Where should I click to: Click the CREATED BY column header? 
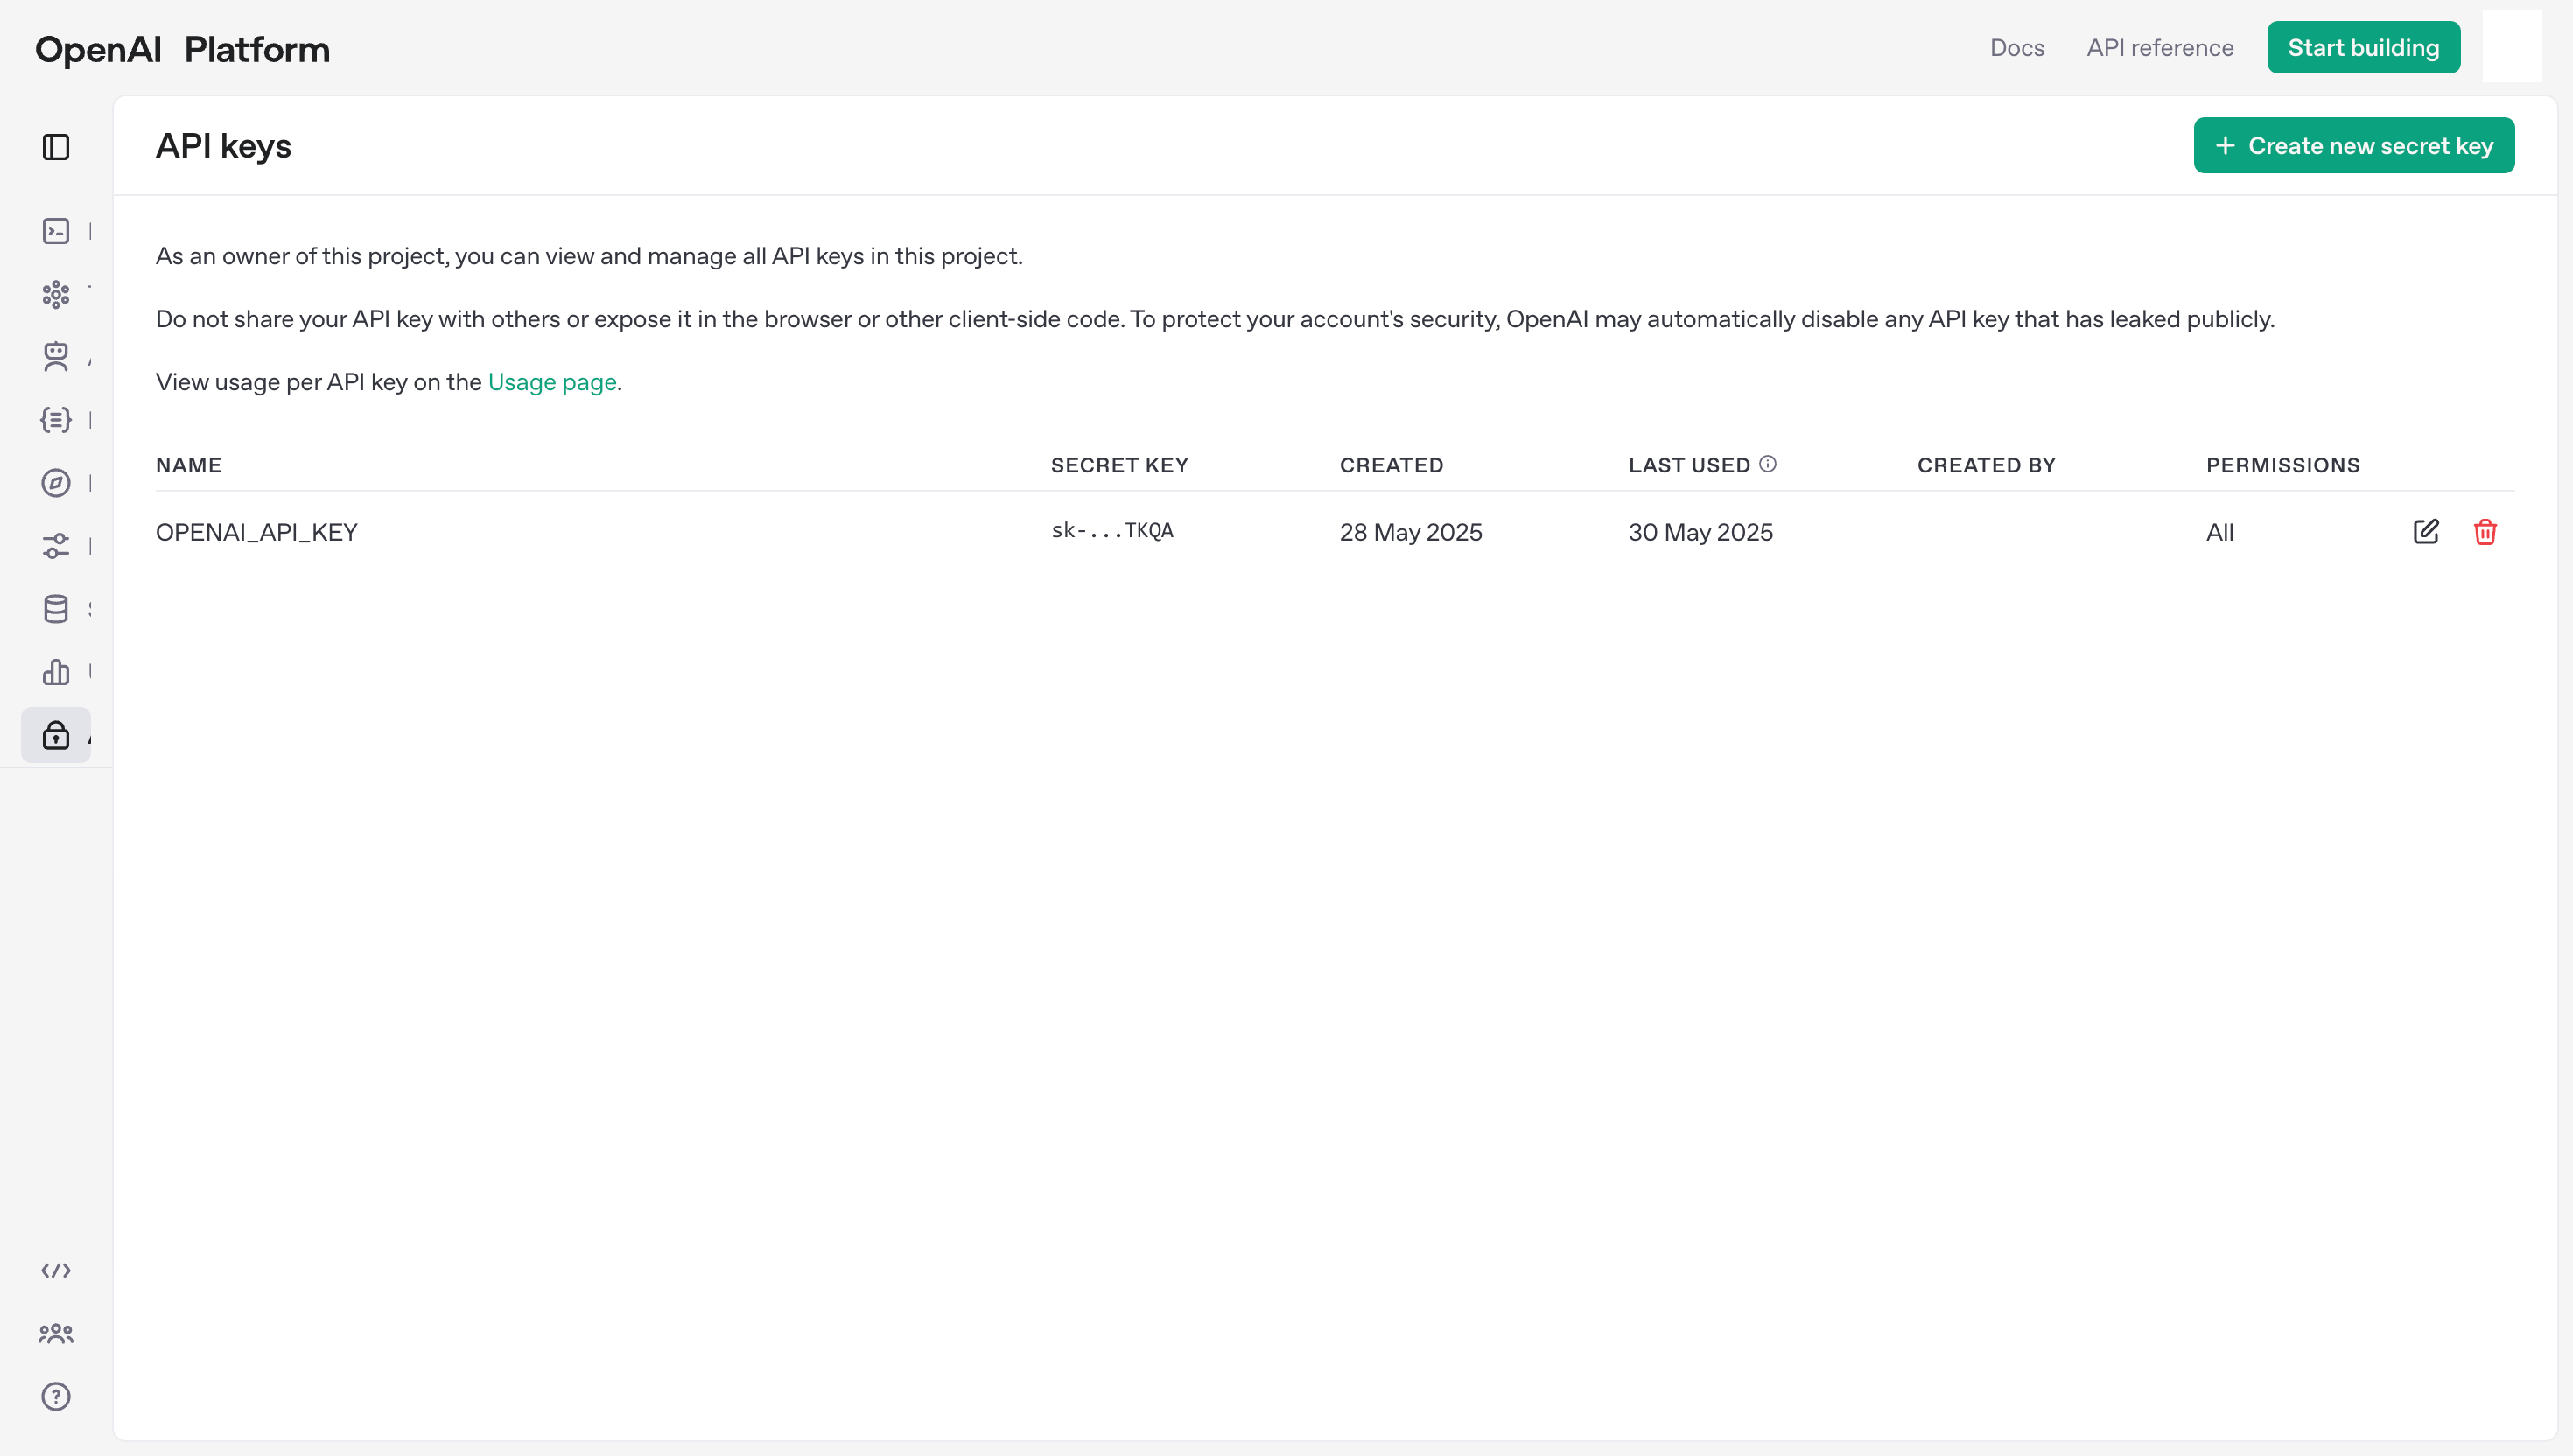coord(1987,465)
